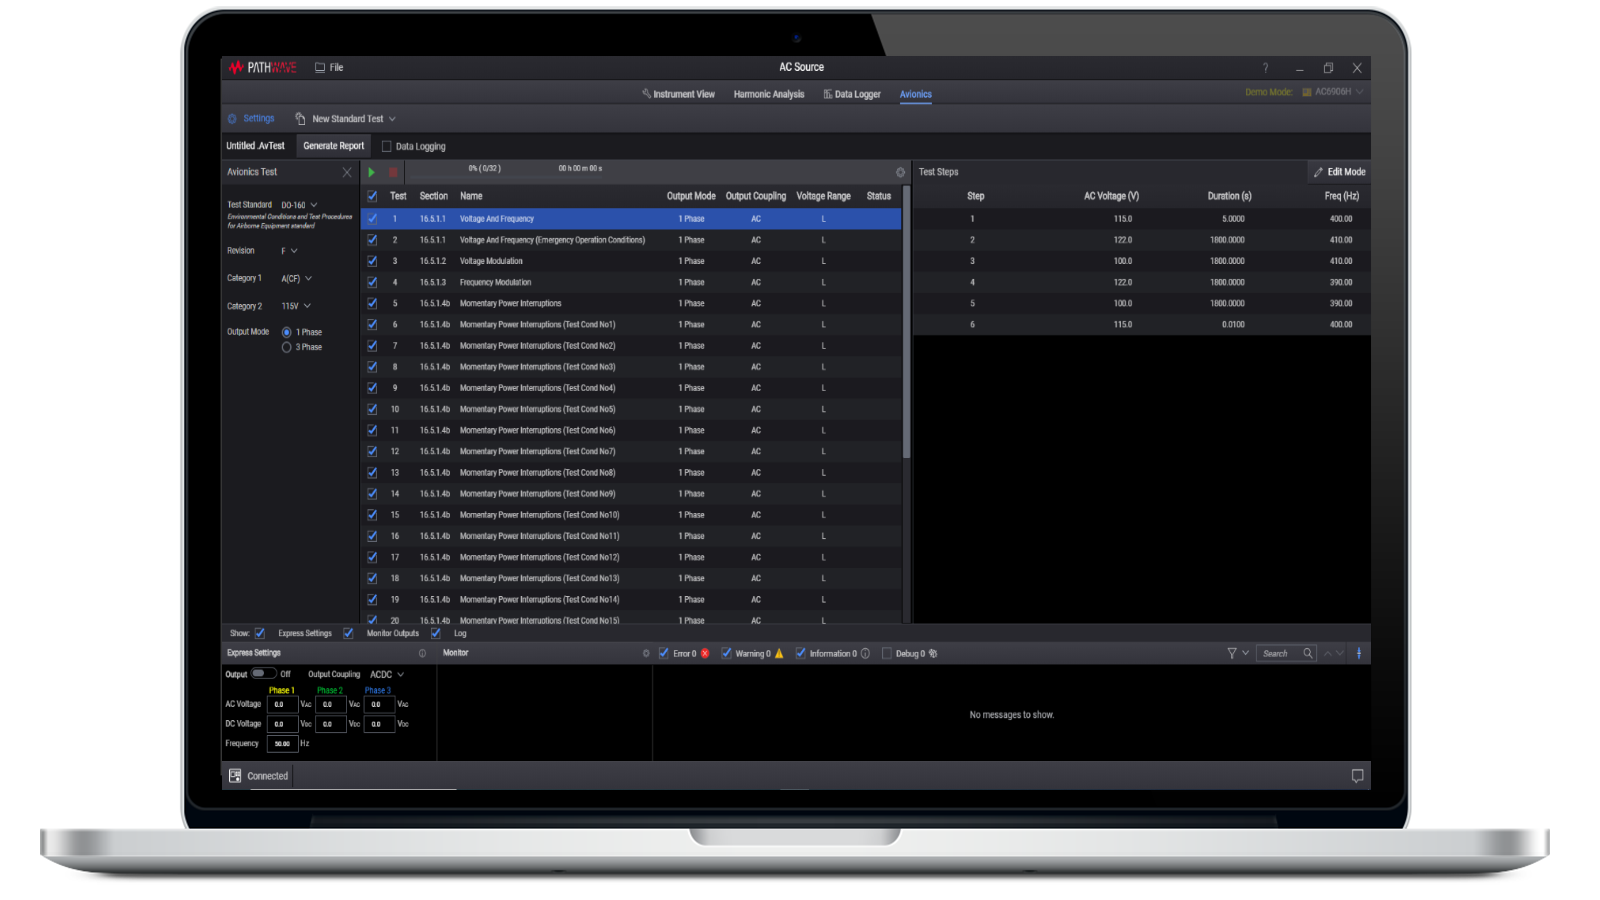The width and height of the screenshot is (1600, 900).
Task: Toggle the Output on/off switch
Action: click(x=263, y=673)
